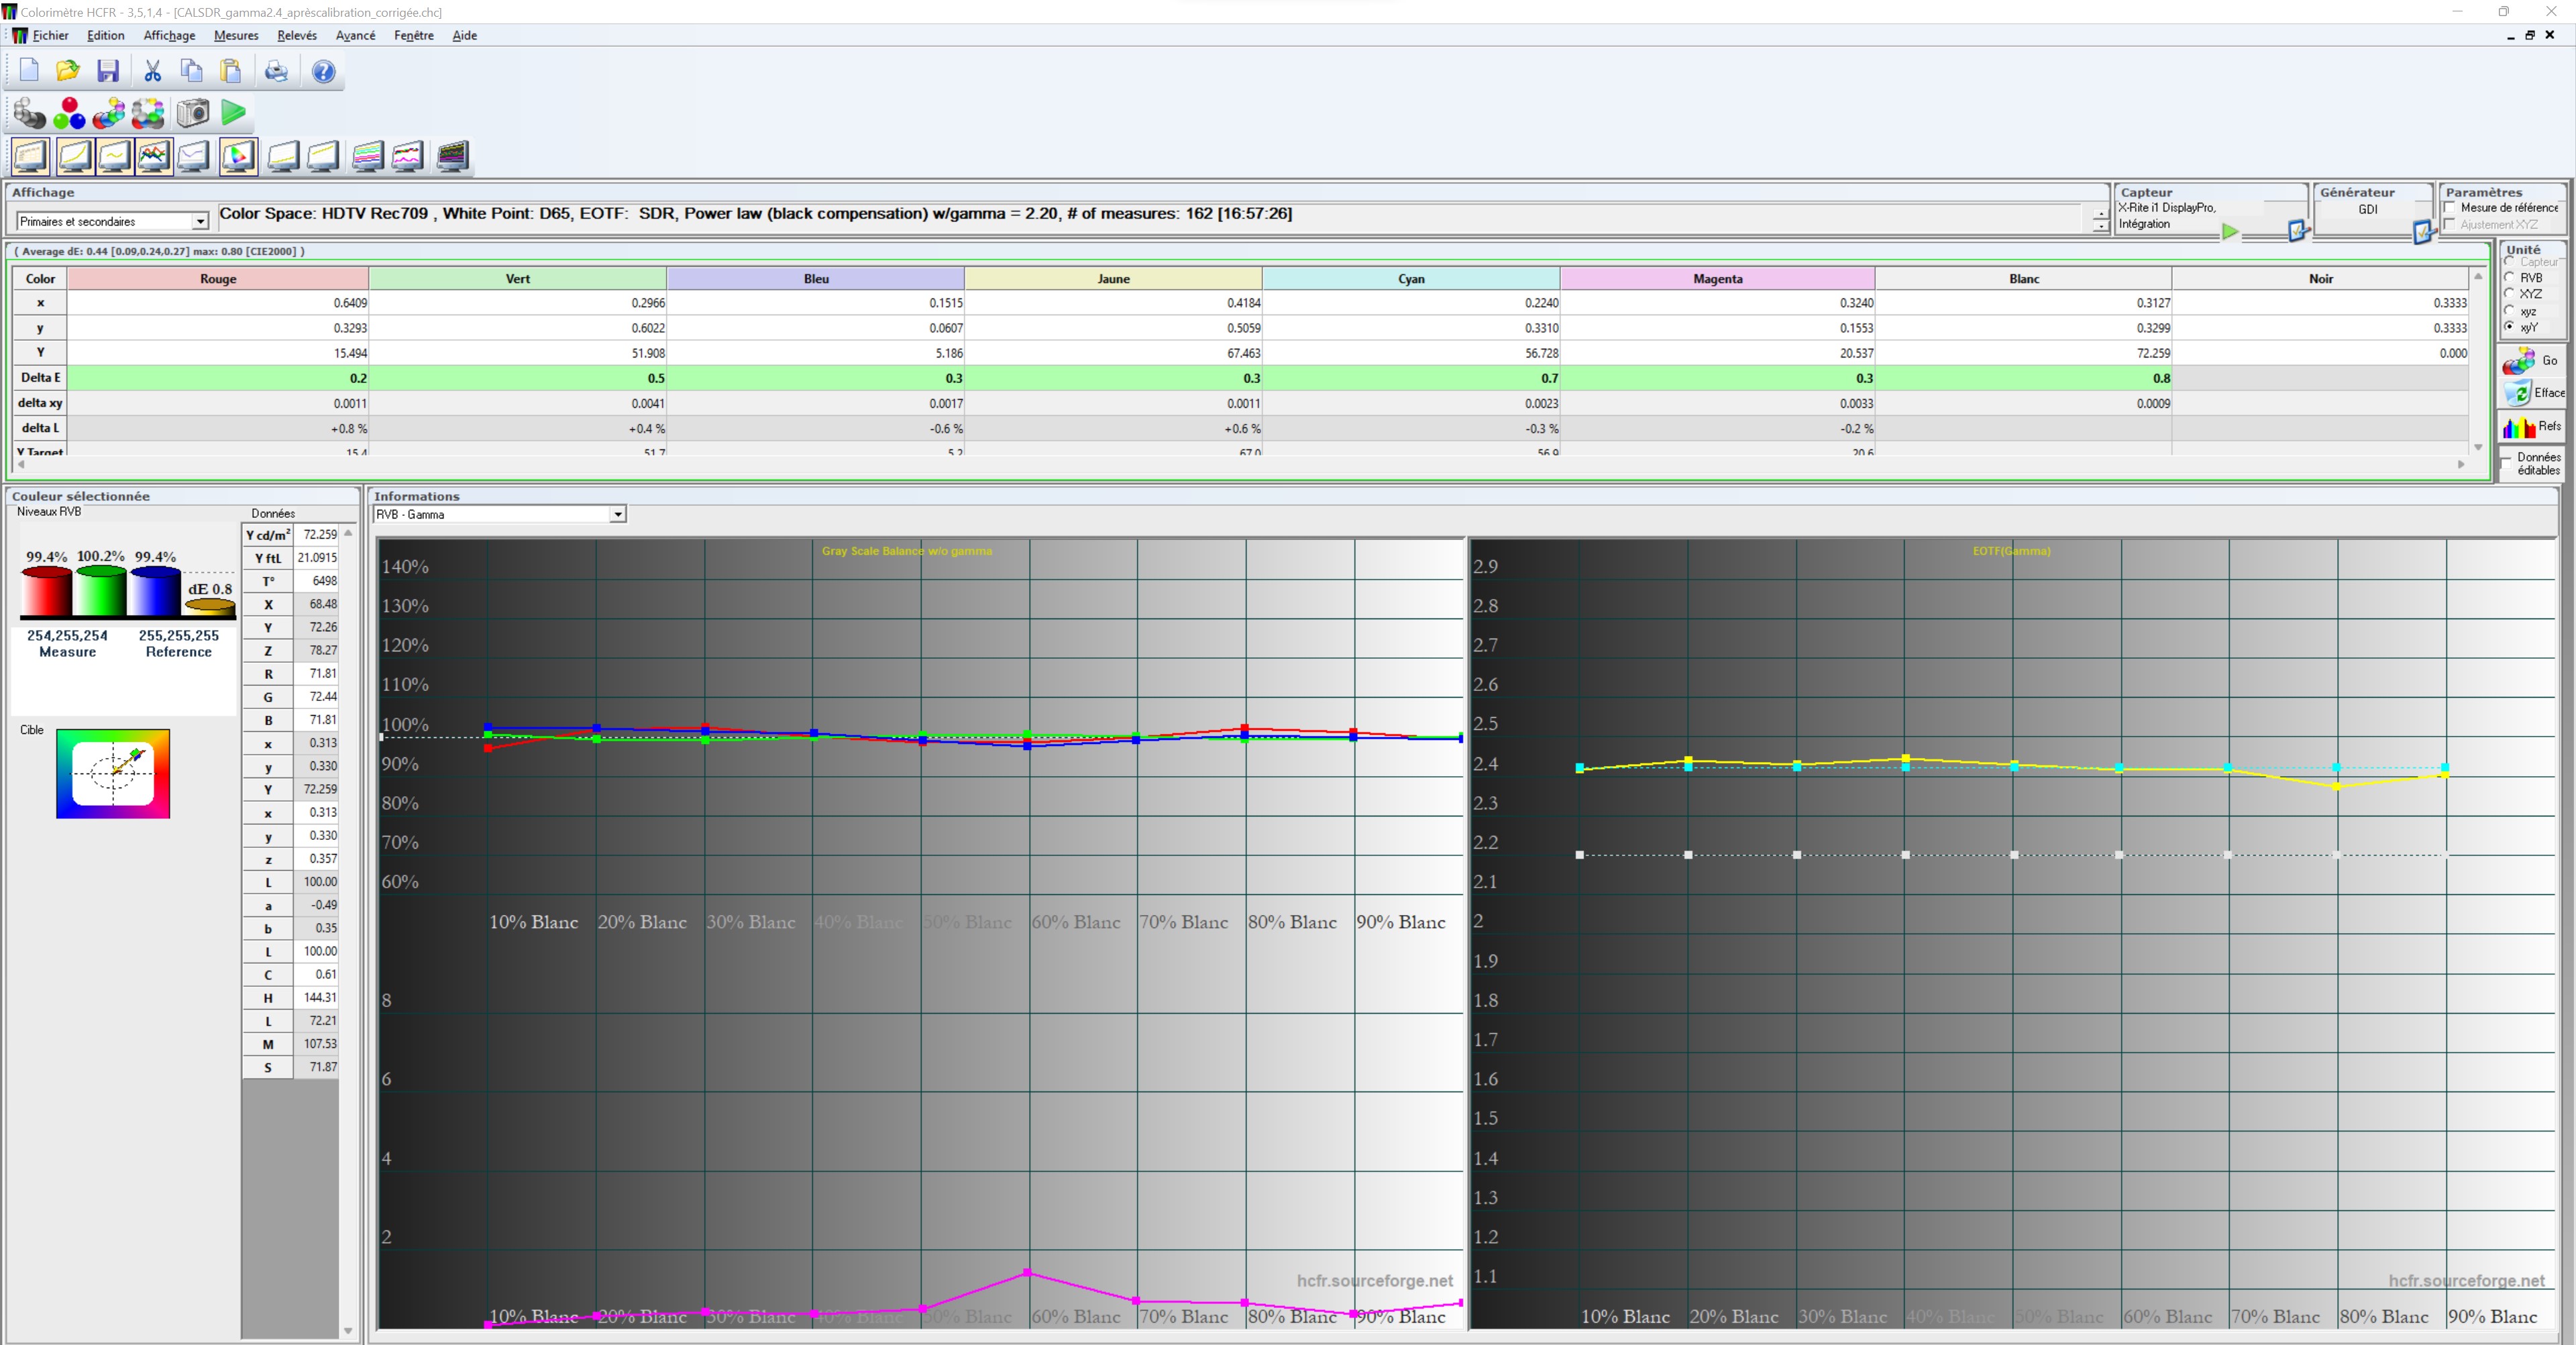The width and height of the screenshot is (2576, 1345).
Task: Expand the Primaires et secondaires dropdown
Action: point(200,221)
